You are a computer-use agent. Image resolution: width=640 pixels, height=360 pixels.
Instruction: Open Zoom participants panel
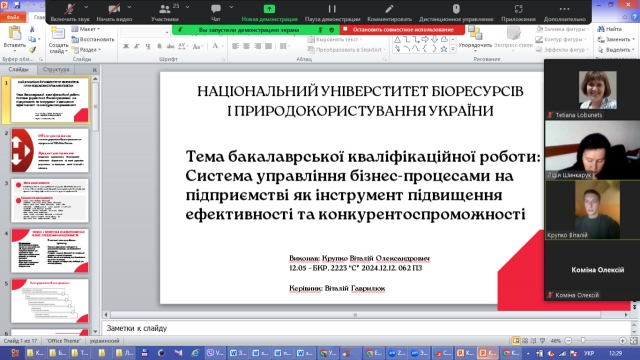(164, 12)
